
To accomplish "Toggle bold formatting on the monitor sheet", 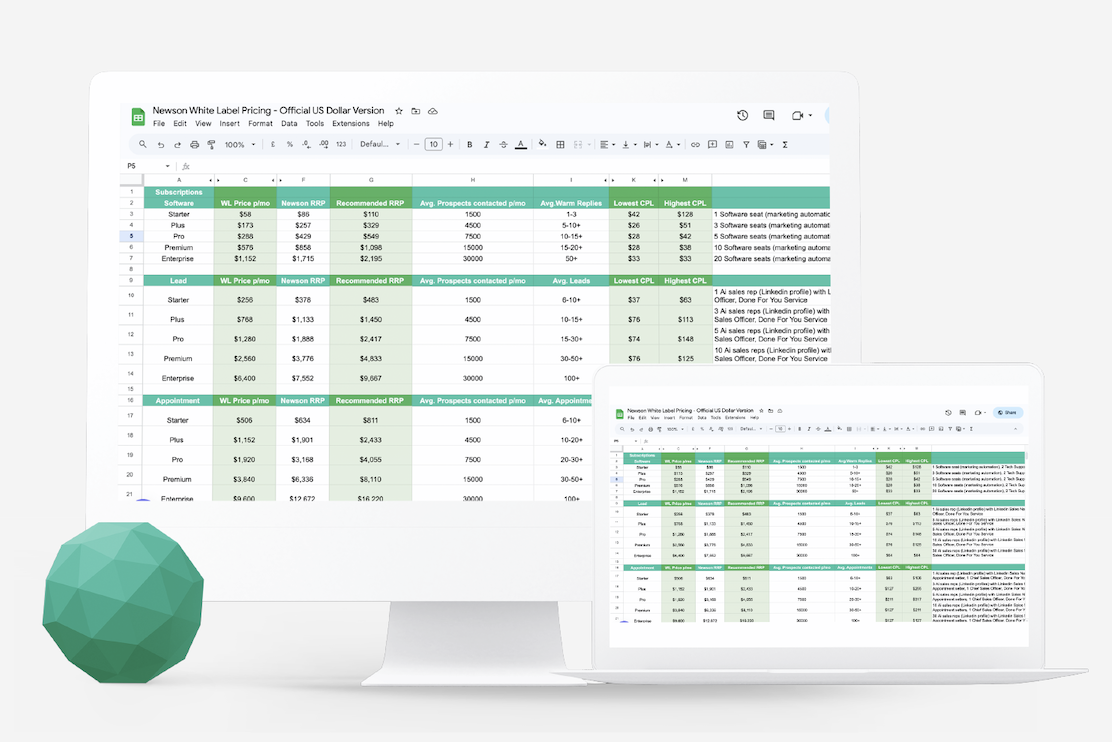I will pos(469,145).
